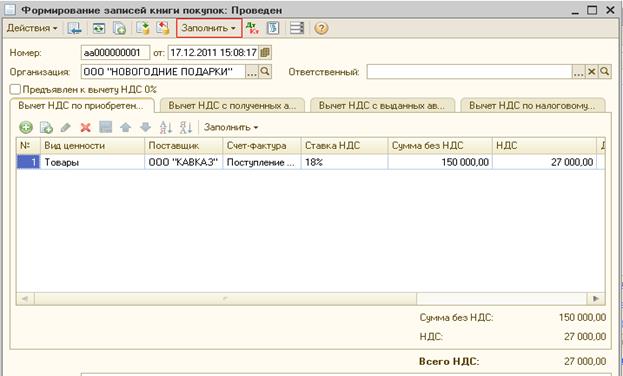Image resolution: width=623 pixels, height=376 pixels.
Task: Delete the row with the red cross icon
Action: pyautogui.click(x=85, y=128)
